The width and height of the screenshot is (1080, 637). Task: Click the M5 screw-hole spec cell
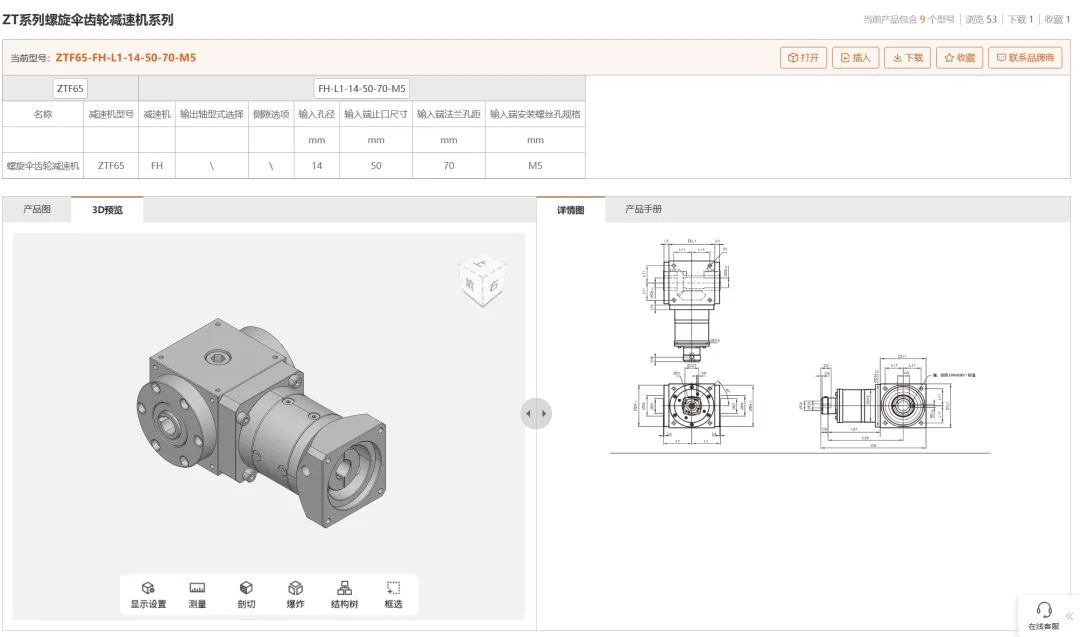pyautogui.click(x=535, y=166)
